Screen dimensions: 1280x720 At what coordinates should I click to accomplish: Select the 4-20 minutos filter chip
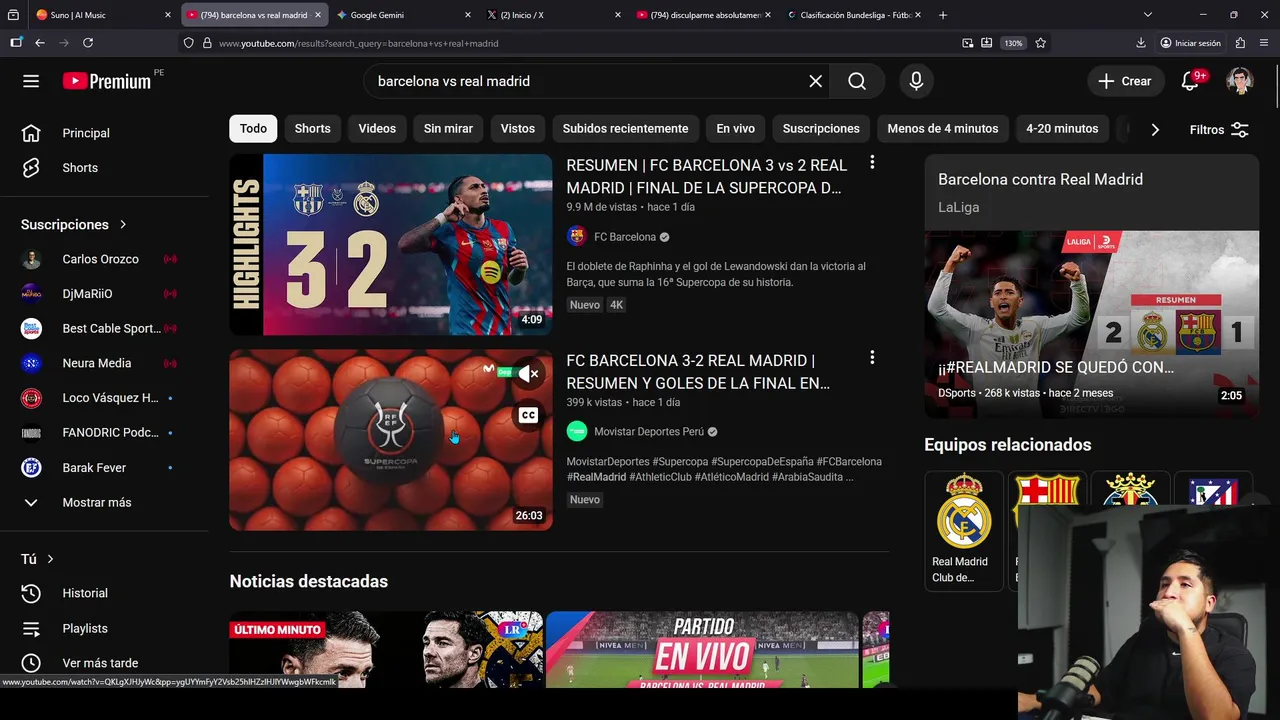click(x=1062, y=128)
